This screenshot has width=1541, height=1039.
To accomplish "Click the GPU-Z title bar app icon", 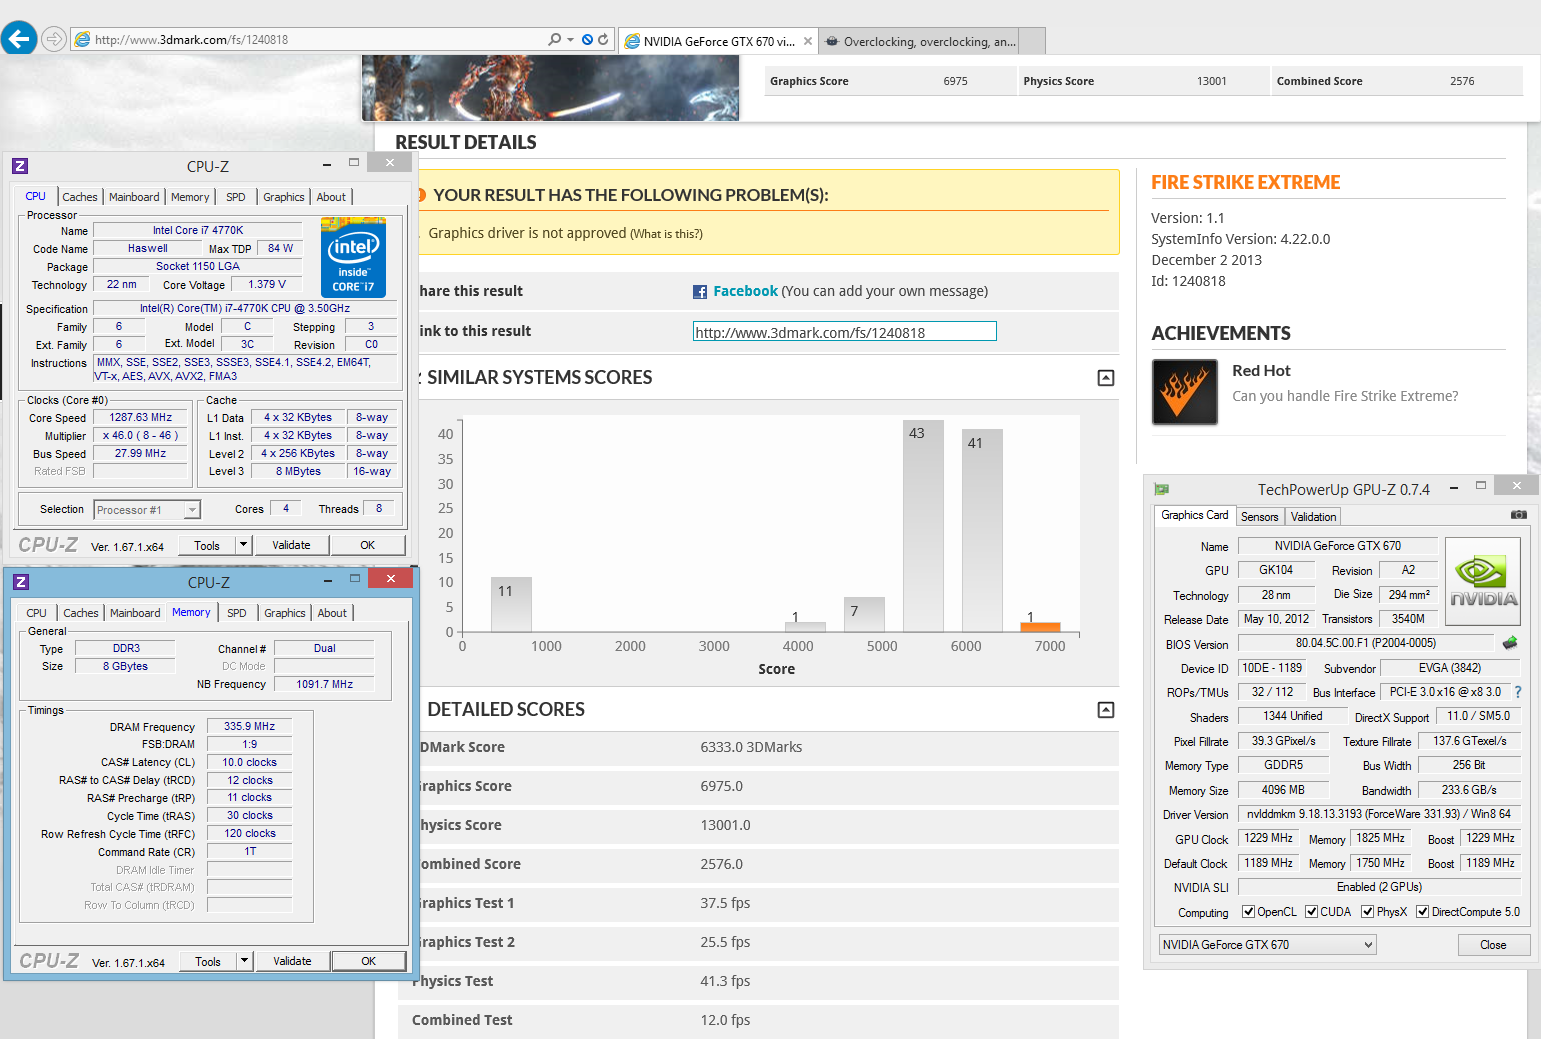I will coord(1162,489).
